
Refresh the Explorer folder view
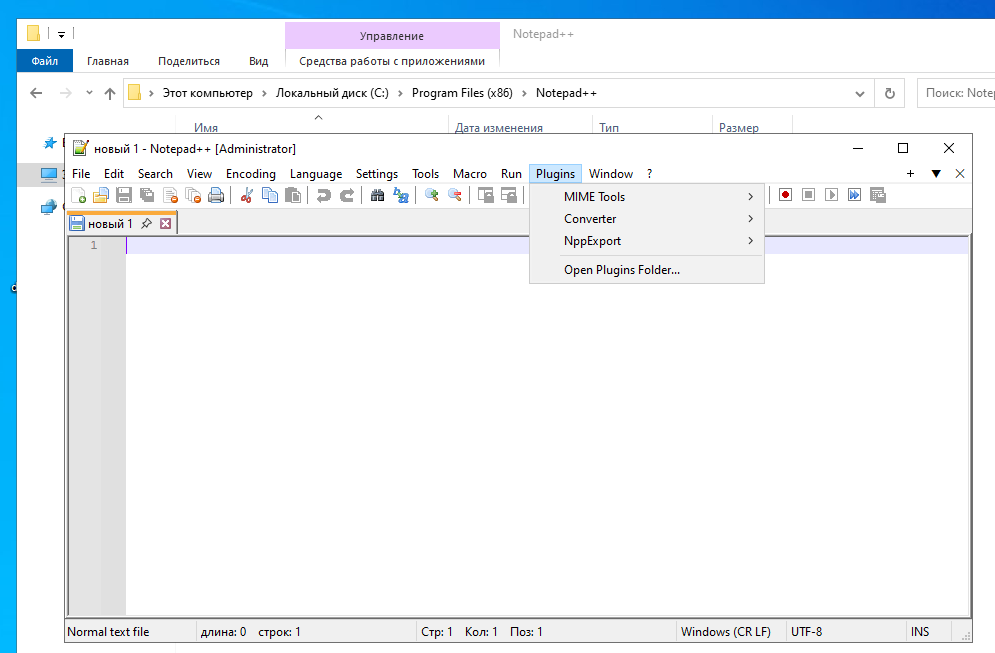890,93
